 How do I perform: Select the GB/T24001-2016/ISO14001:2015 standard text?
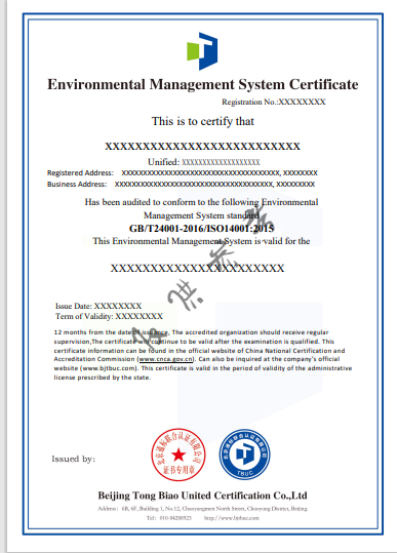[x=201, y=229]
